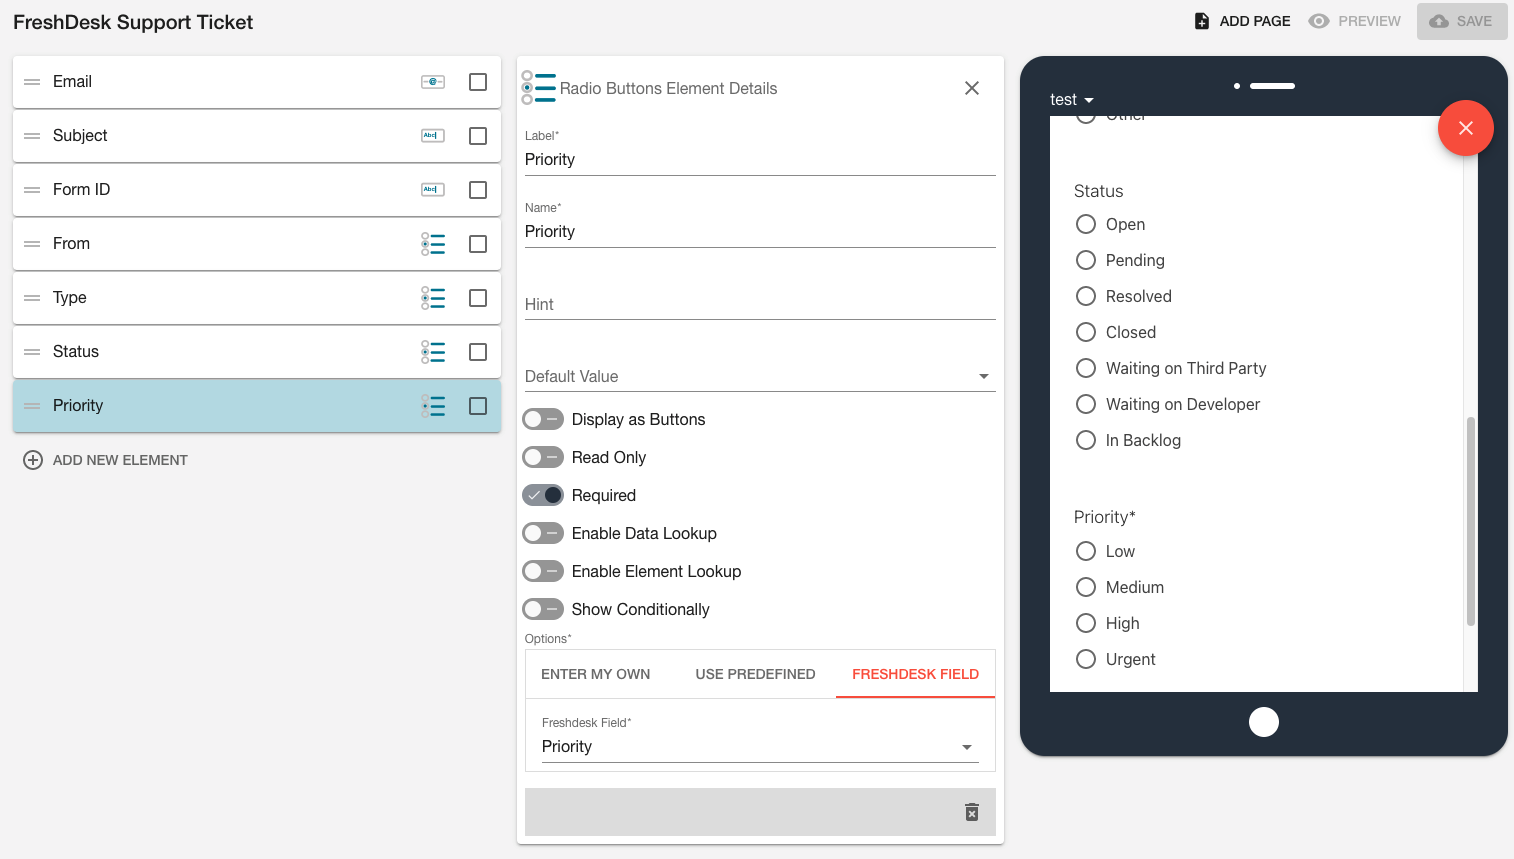Select the Medium priority radio button
This screenshot has width=1514, height=859.
pyautogui.click(x=1086, y=587)
